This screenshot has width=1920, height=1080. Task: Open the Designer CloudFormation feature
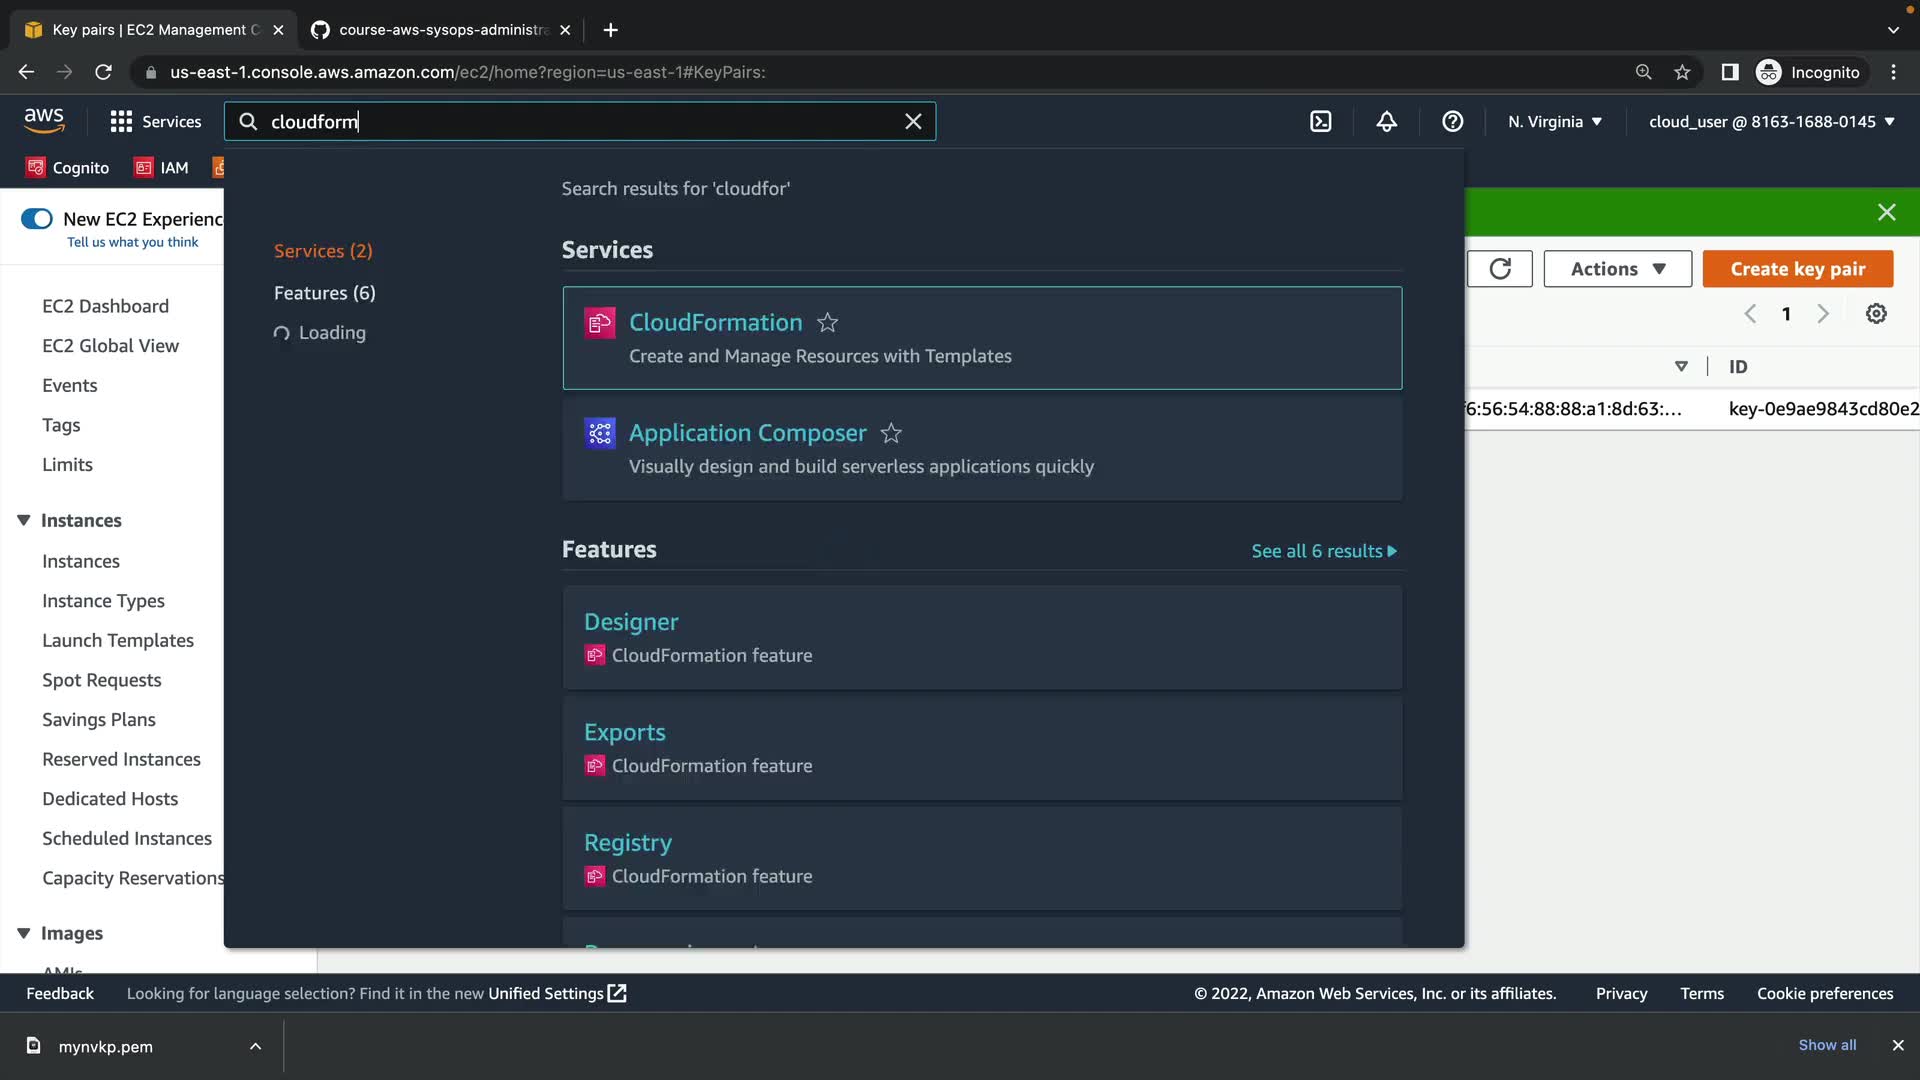click(x=631, y=622)
